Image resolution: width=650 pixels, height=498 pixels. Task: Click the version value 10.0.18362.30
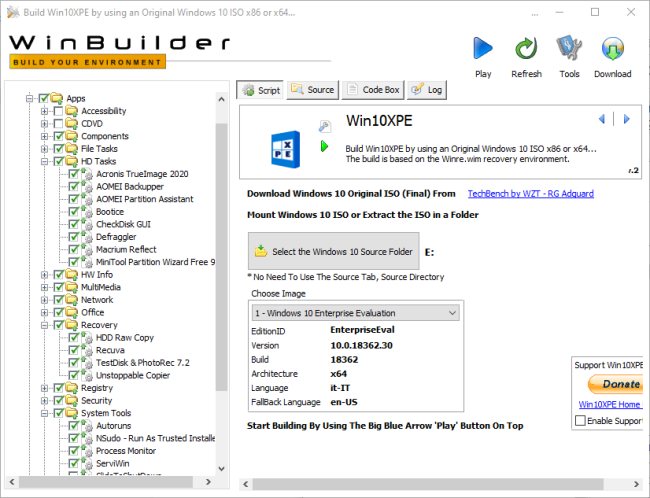pyautogui.click(x=361, y=345)
